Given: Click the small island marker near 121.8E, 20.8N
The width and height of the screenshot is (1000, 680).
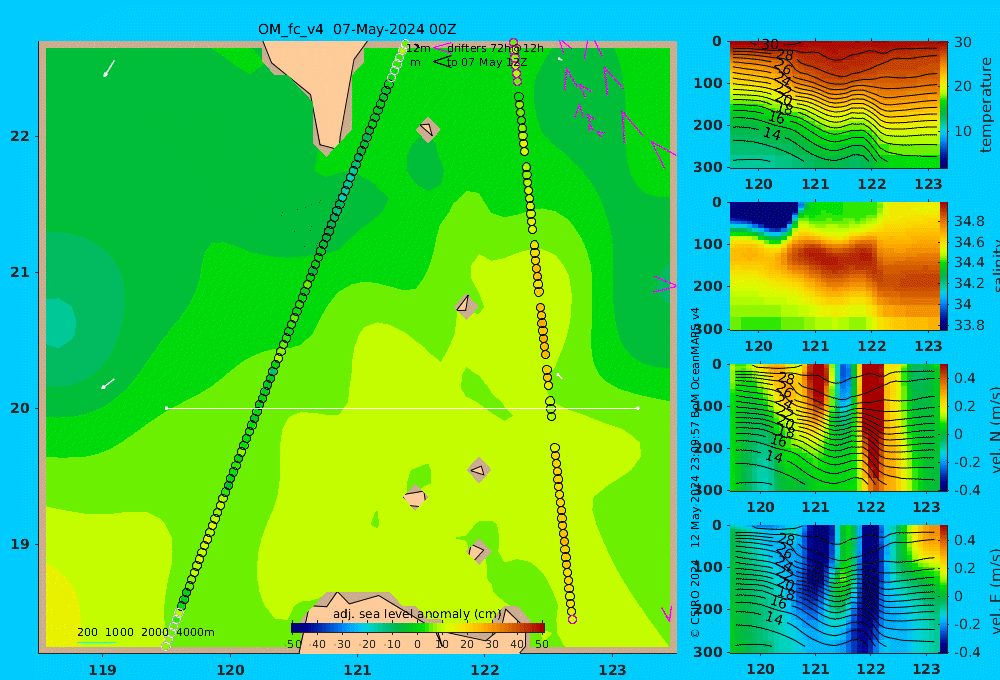Looking at the screenshot, I should click(x=467, y=306).
